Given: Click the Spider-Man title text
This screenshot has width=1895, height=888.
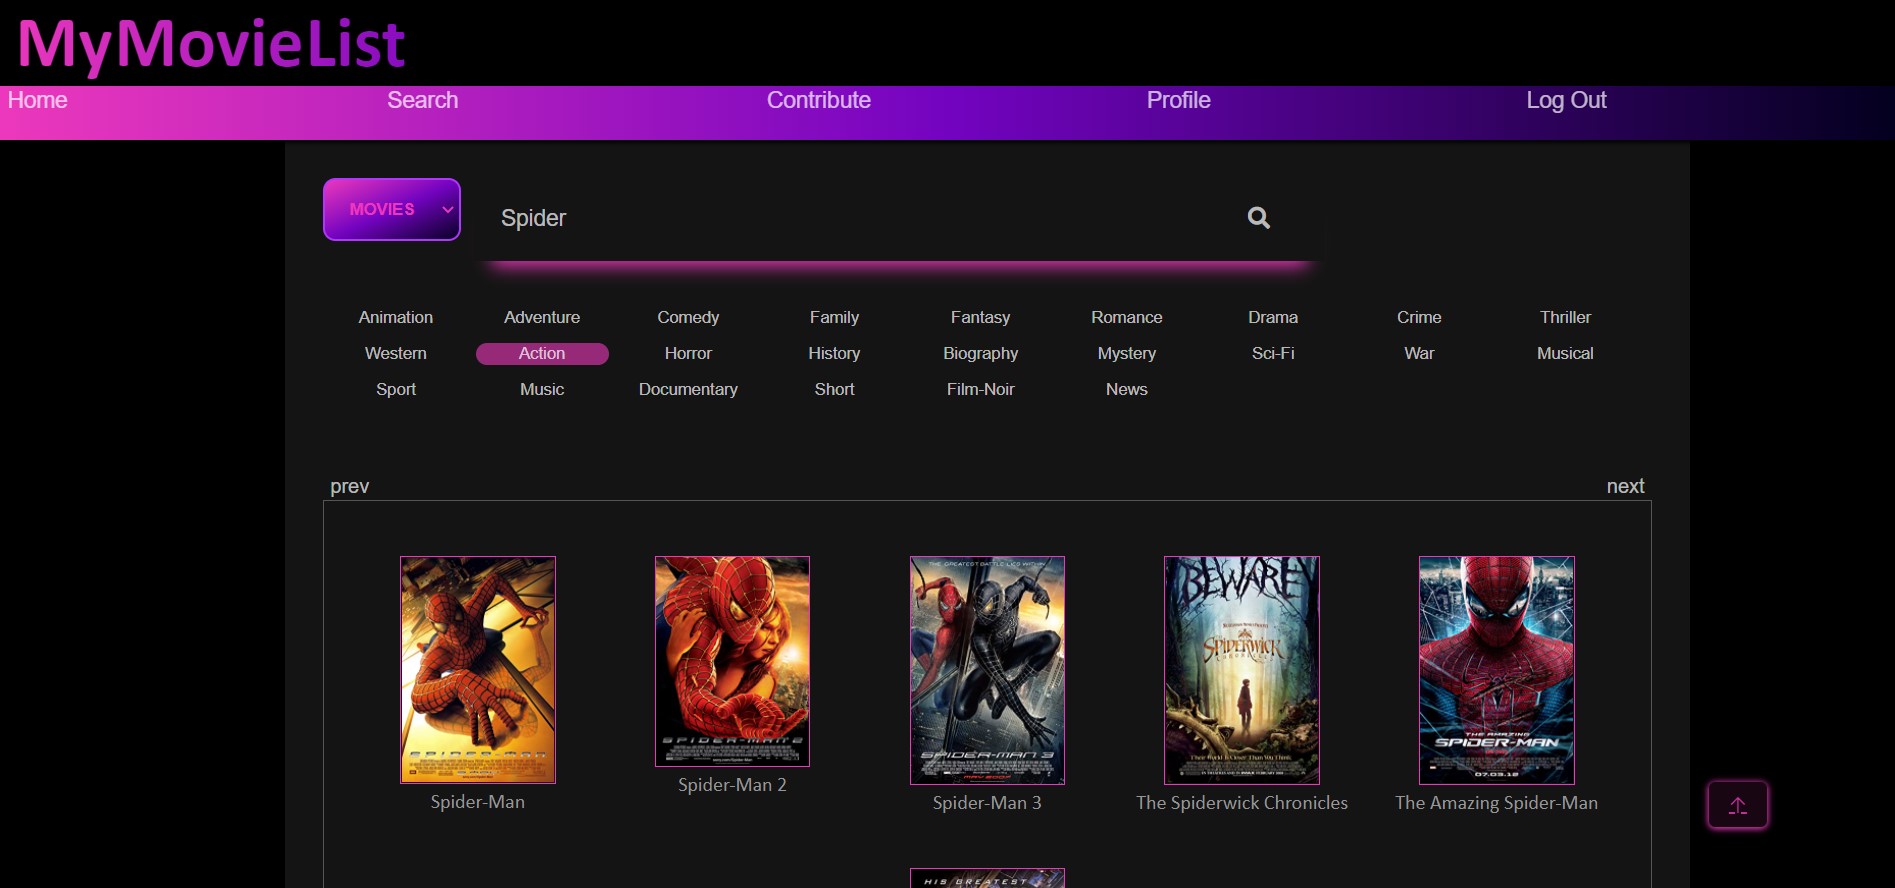Looking at the screenshot, I should click(478, 802).
